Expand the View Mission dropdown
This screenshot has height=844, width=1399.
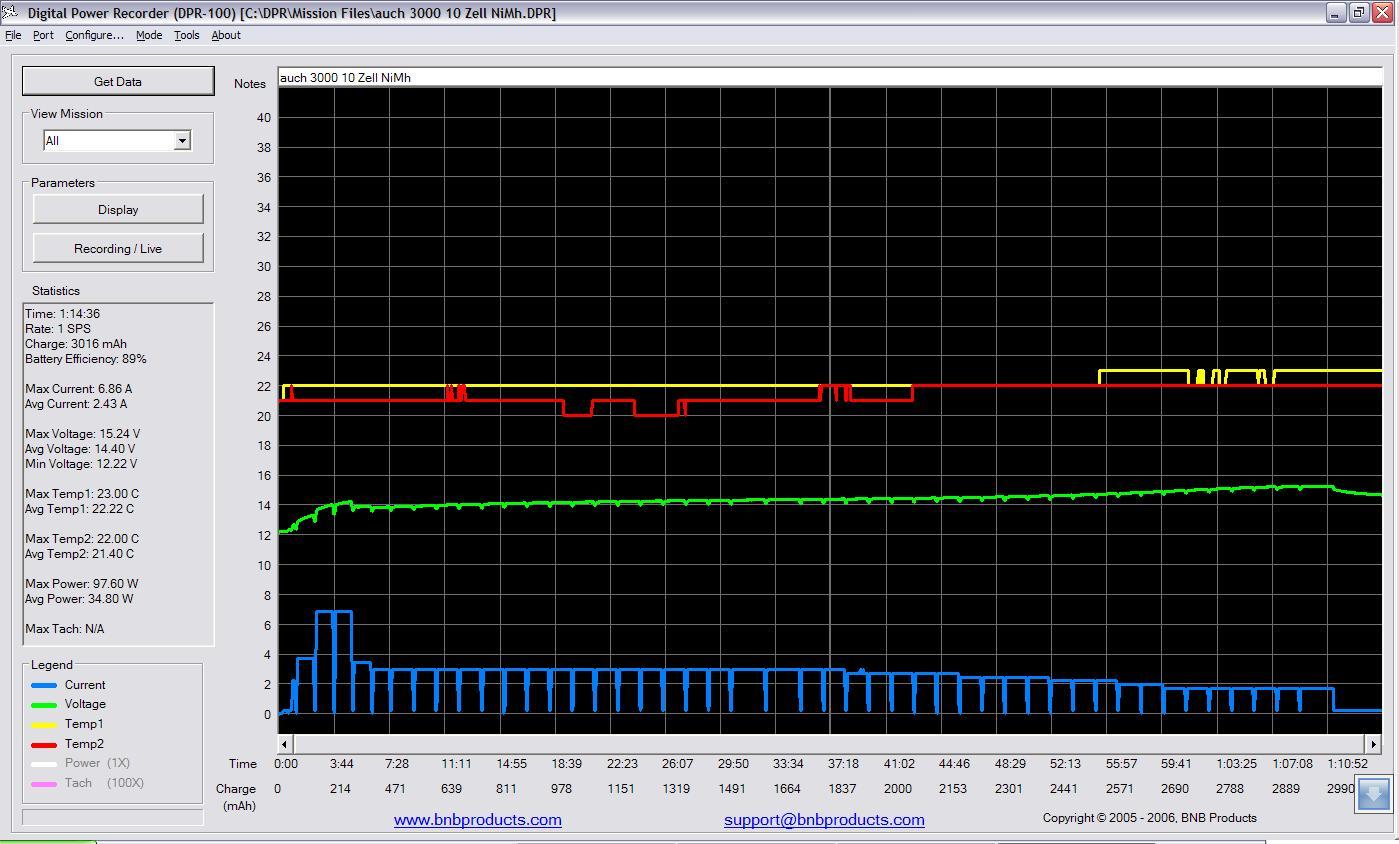182,141
